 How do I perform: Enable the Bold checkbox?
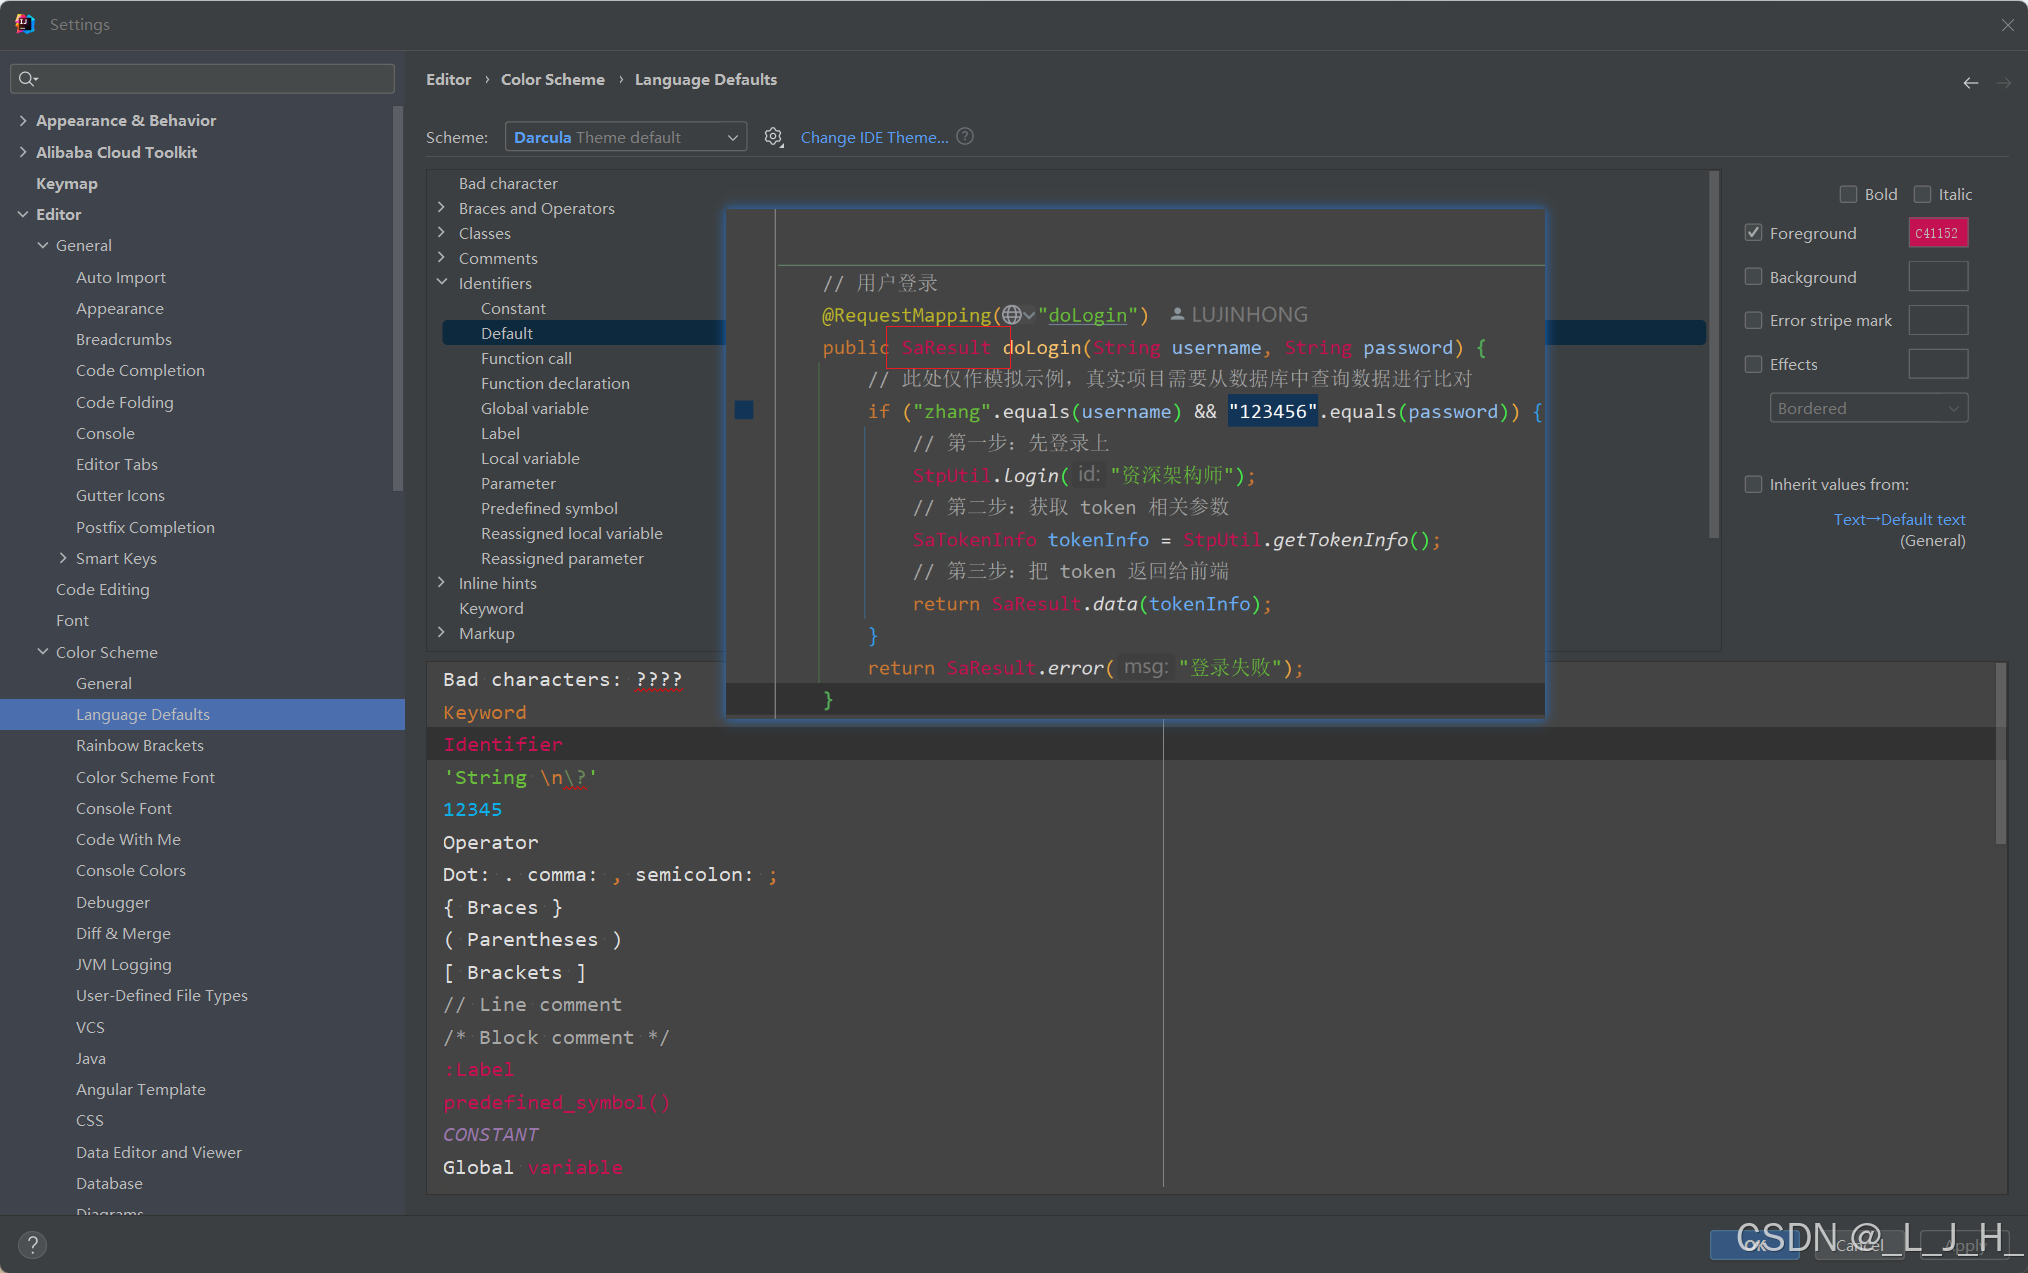(1848, 194)
